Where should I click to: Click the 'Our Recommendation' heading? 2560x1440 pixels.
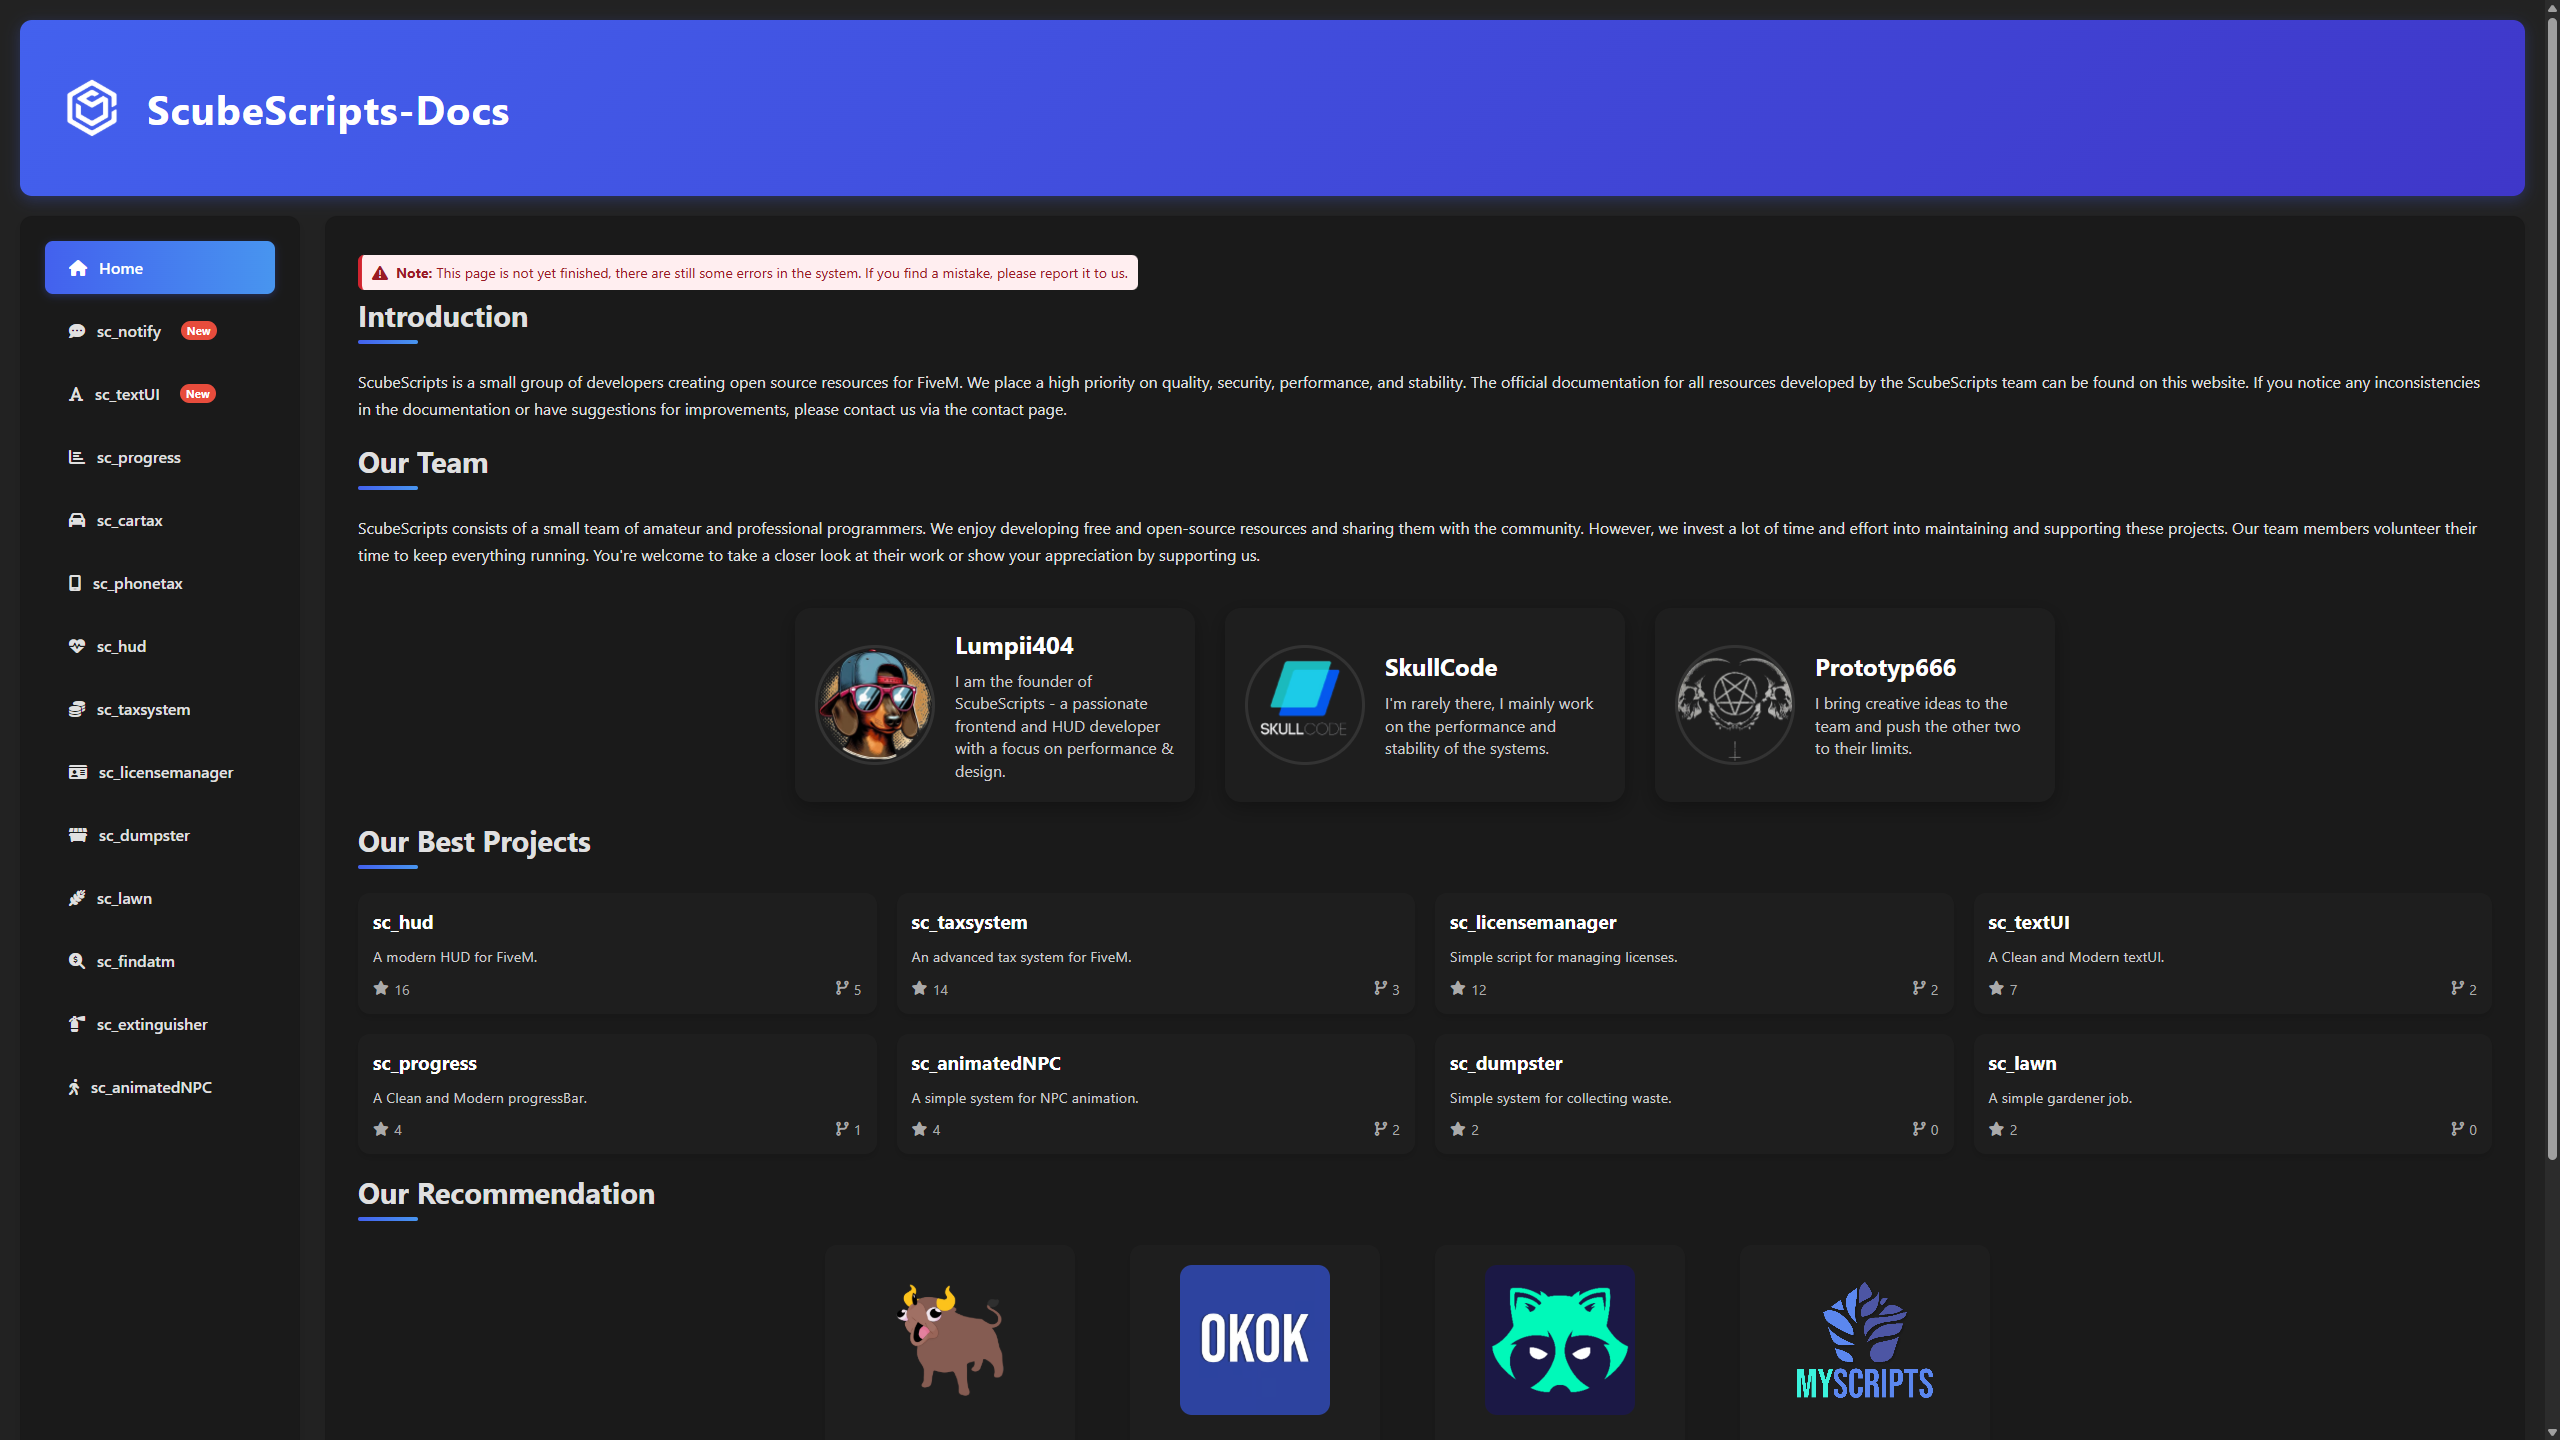point(506,1194)
